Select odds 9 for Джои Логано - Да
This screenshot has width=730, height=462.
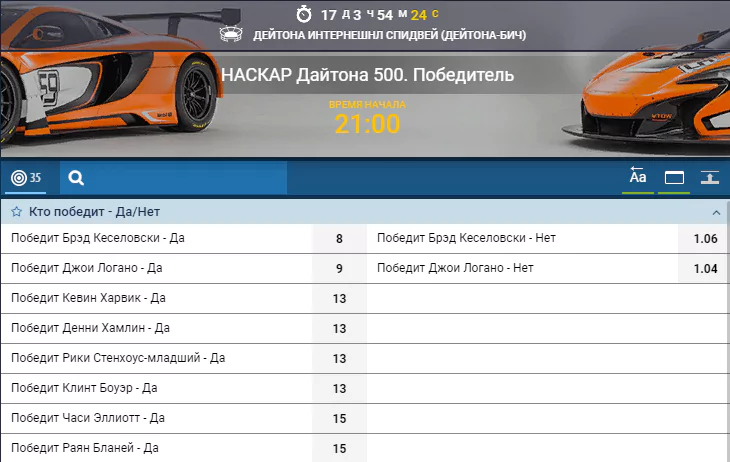[x=339, y=269]
